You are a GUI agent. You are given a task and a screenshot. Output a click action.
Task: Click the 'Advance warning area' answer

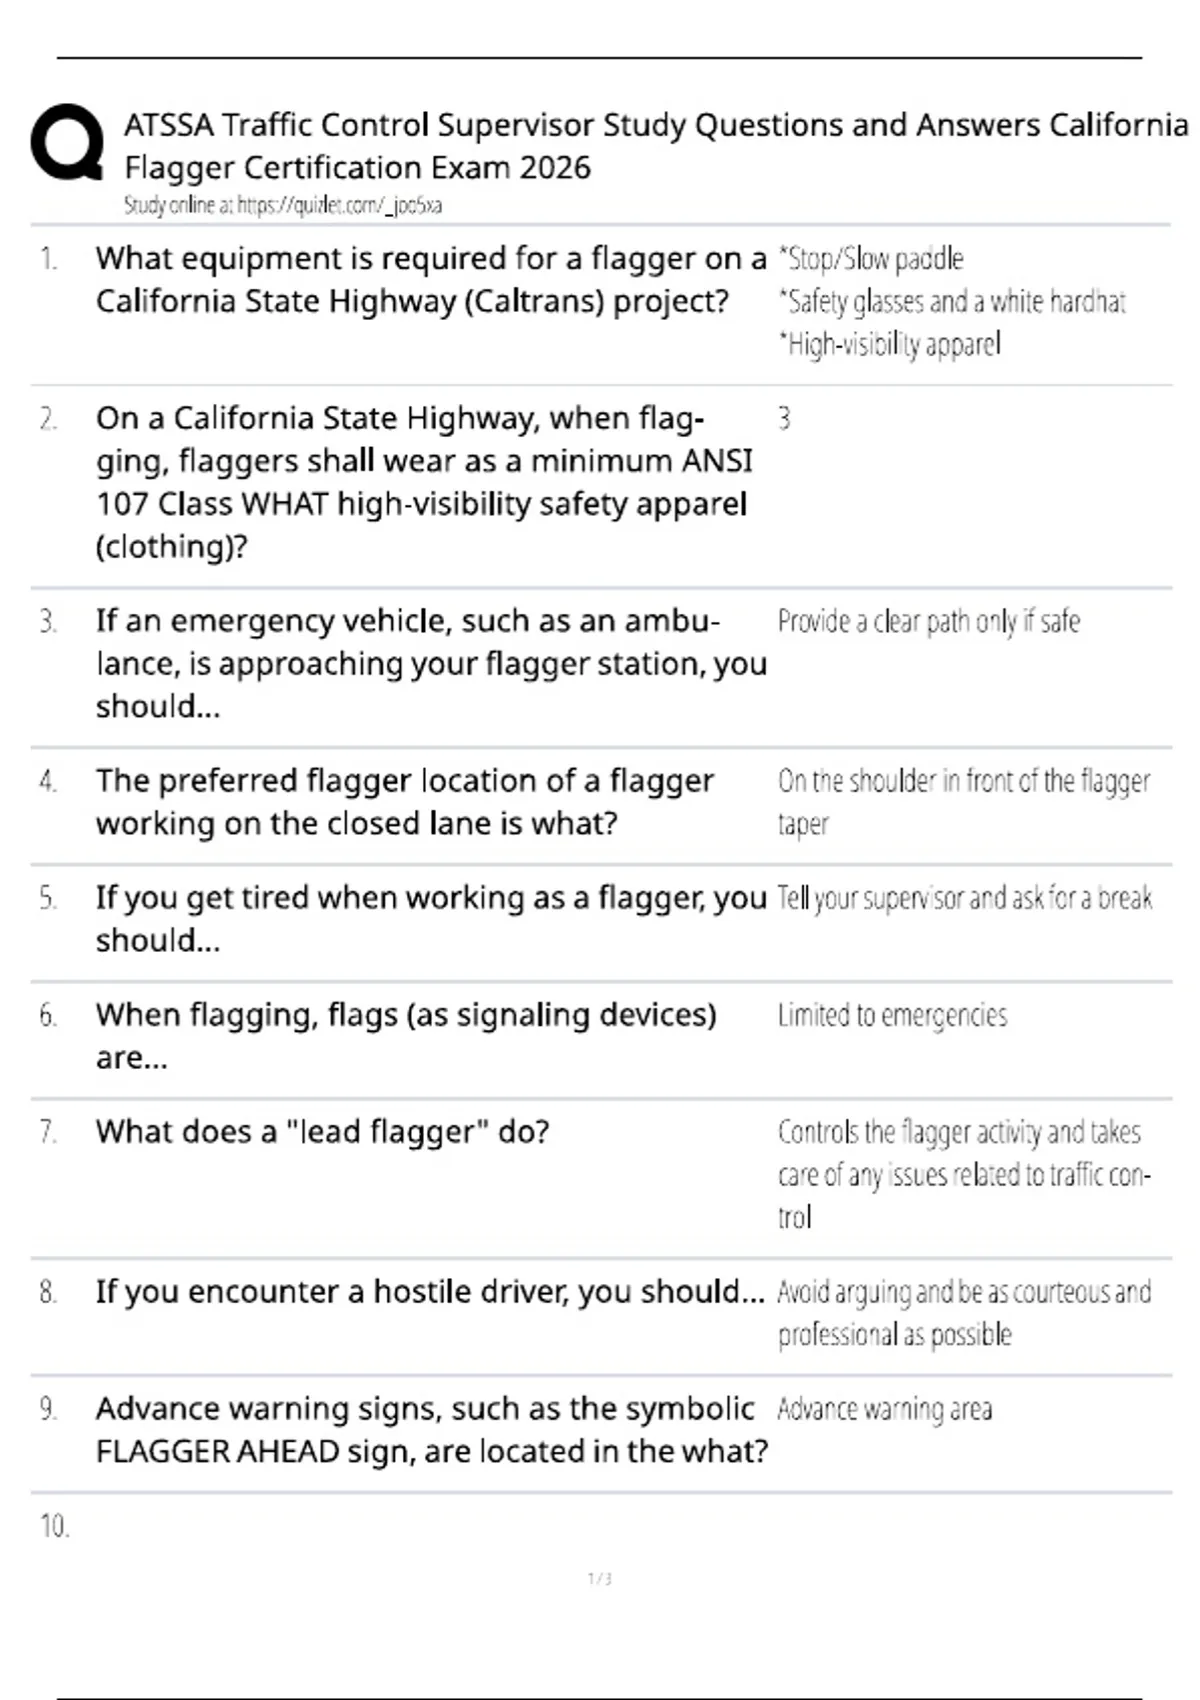(x=885, y=1410)
